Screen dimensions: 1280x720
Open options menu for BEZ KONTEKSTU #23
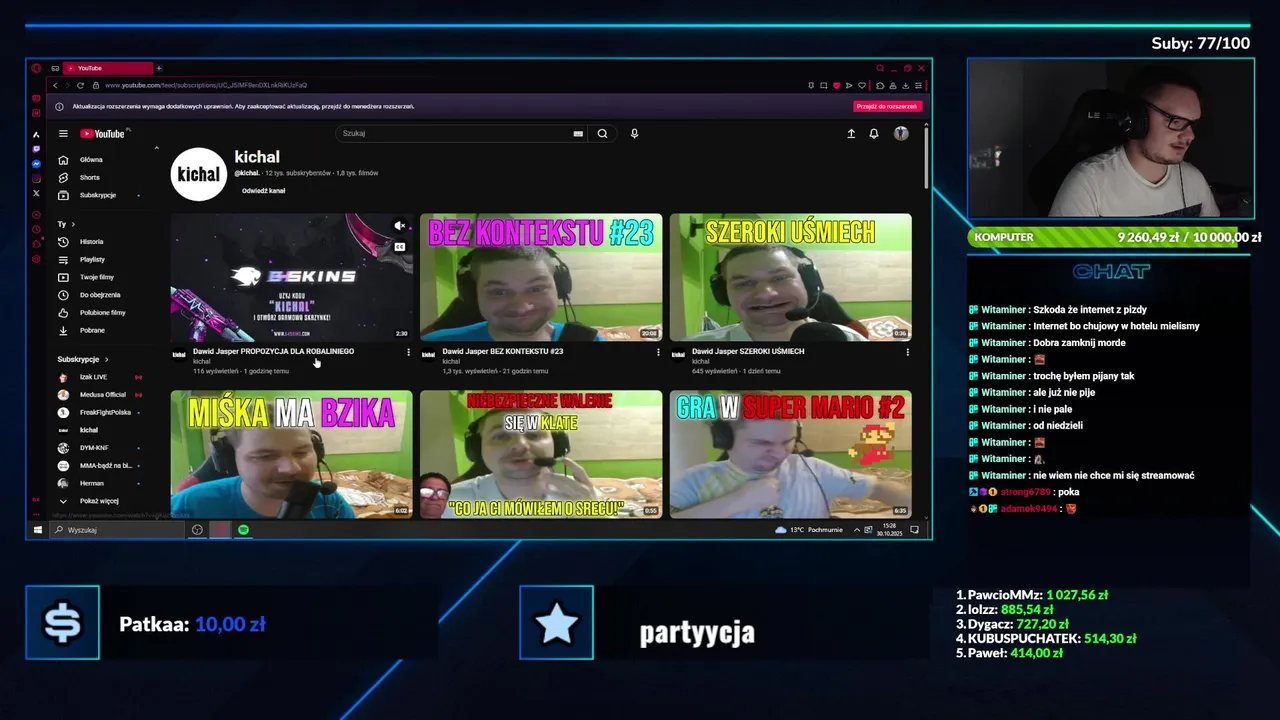[x=658, y=352]
